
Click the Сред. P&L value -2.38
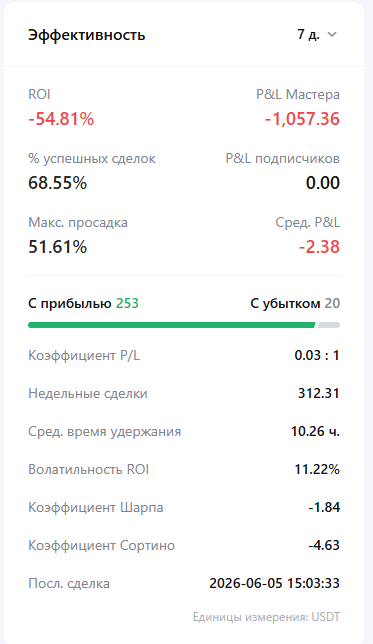pyautogui.click(x=319, y=247)
